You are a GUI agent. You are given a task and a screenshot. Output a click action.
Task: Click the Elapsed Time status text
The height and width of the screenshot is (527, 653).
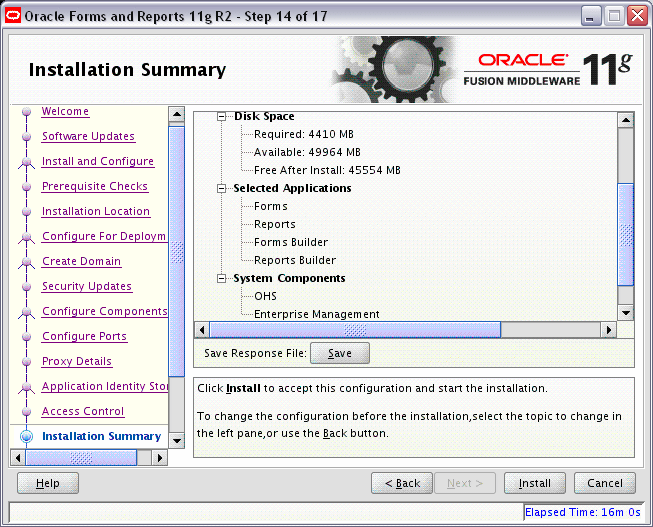(583, 512)
